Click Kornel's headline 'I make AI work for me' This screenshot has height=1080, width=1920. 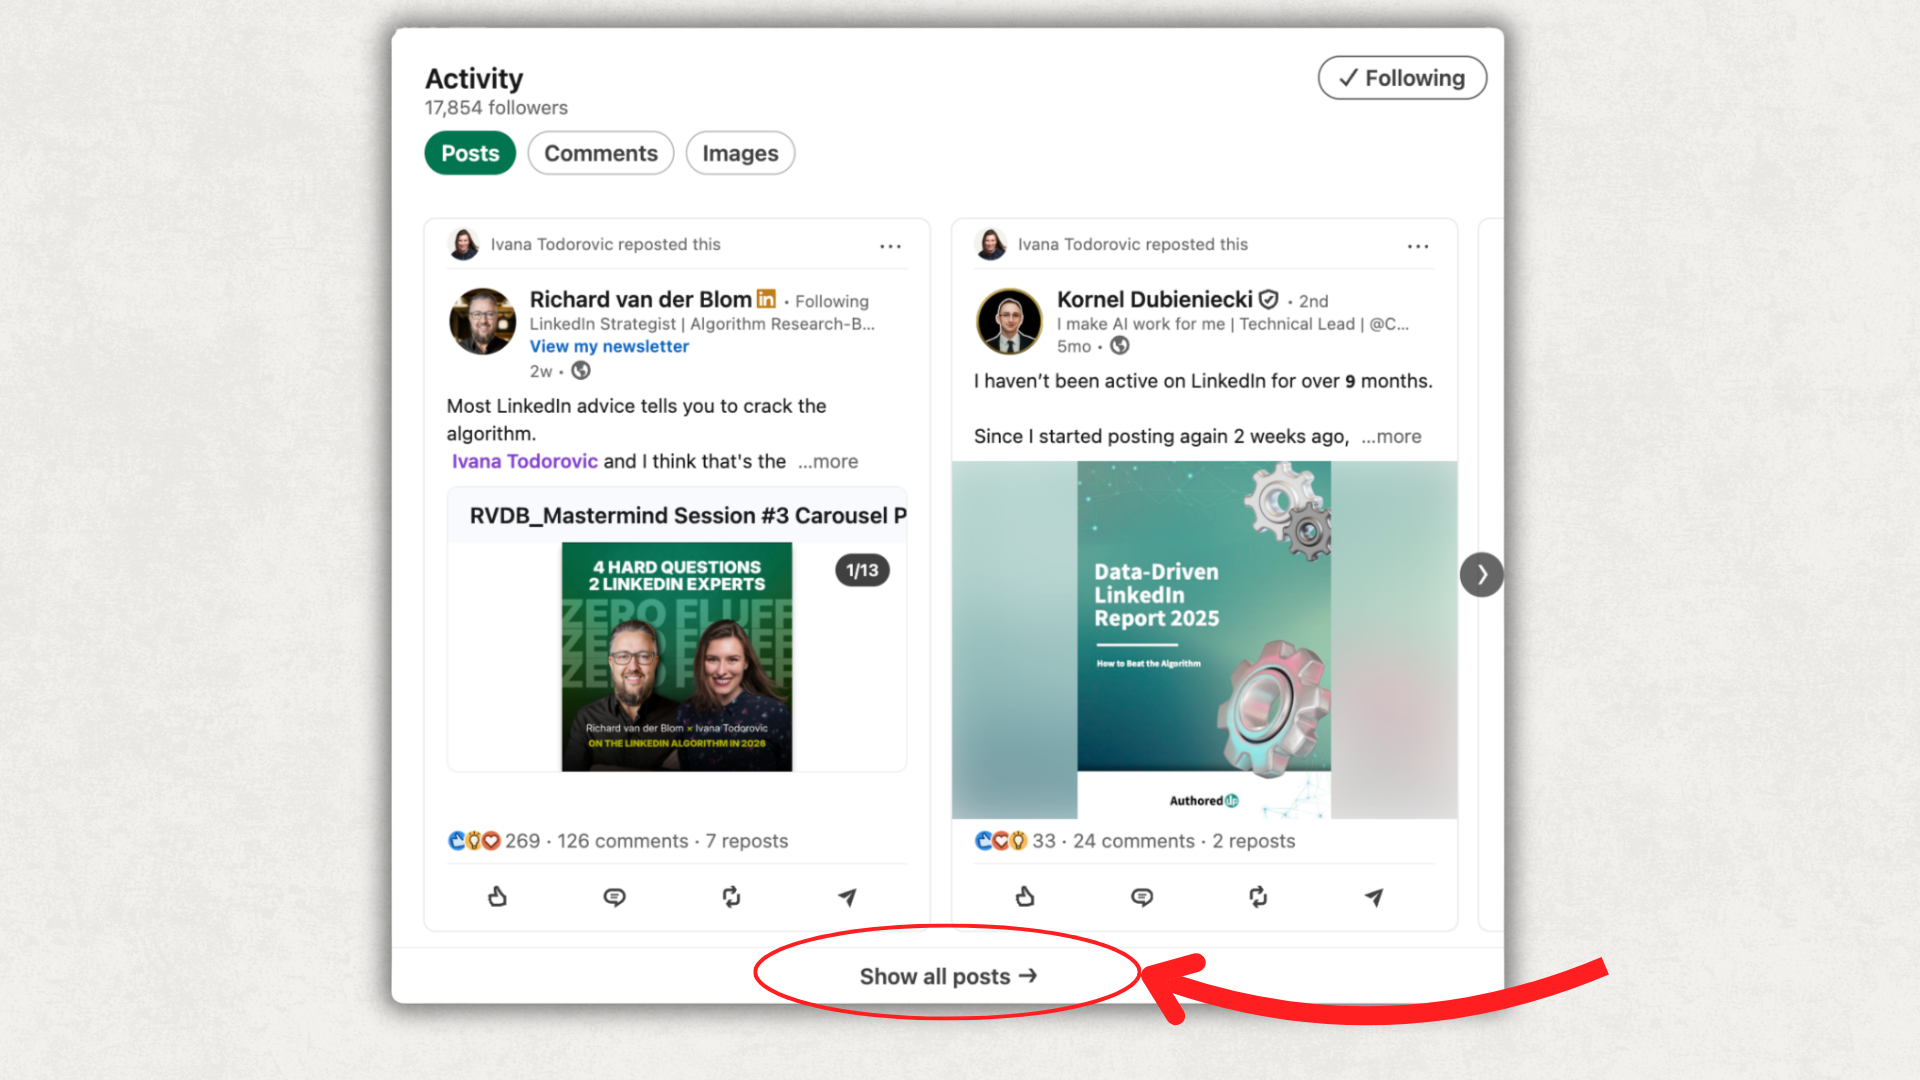tap(1233, 324)
